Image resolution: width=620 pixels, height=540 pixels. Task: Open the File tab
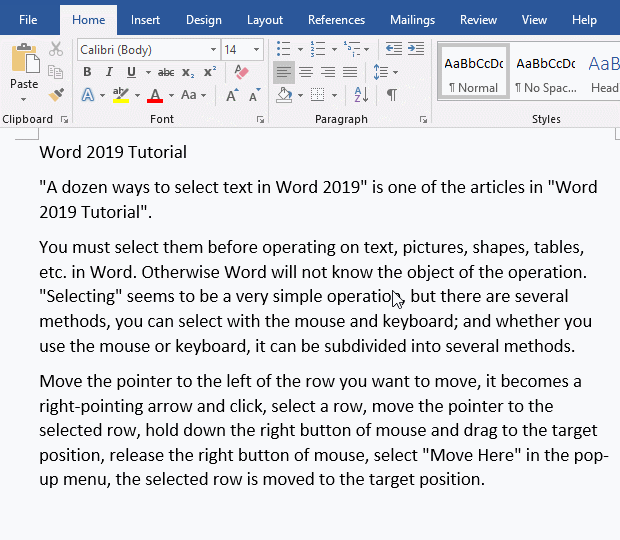28,20
